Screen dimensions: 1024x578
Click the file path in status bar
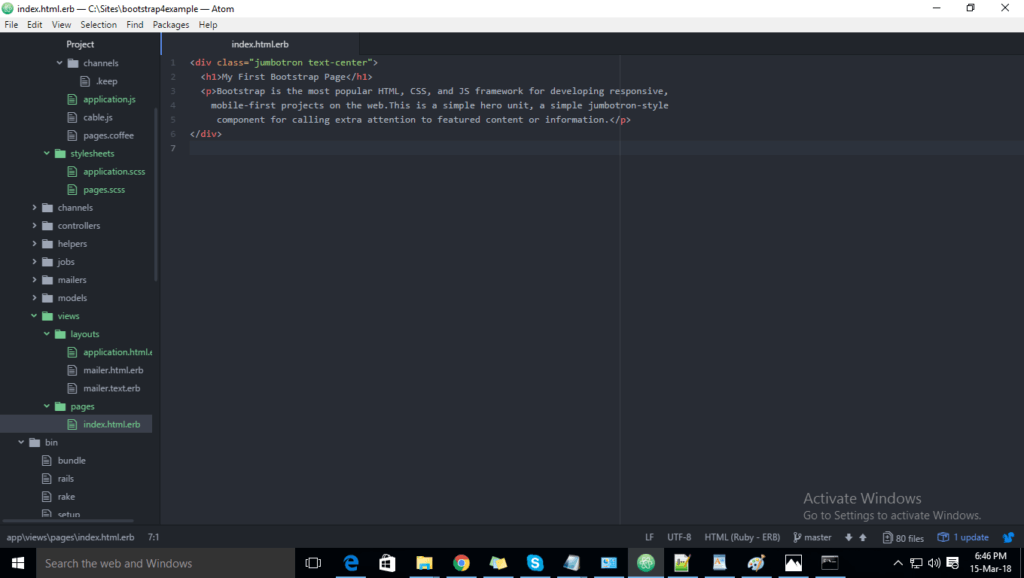click(71, 538)
